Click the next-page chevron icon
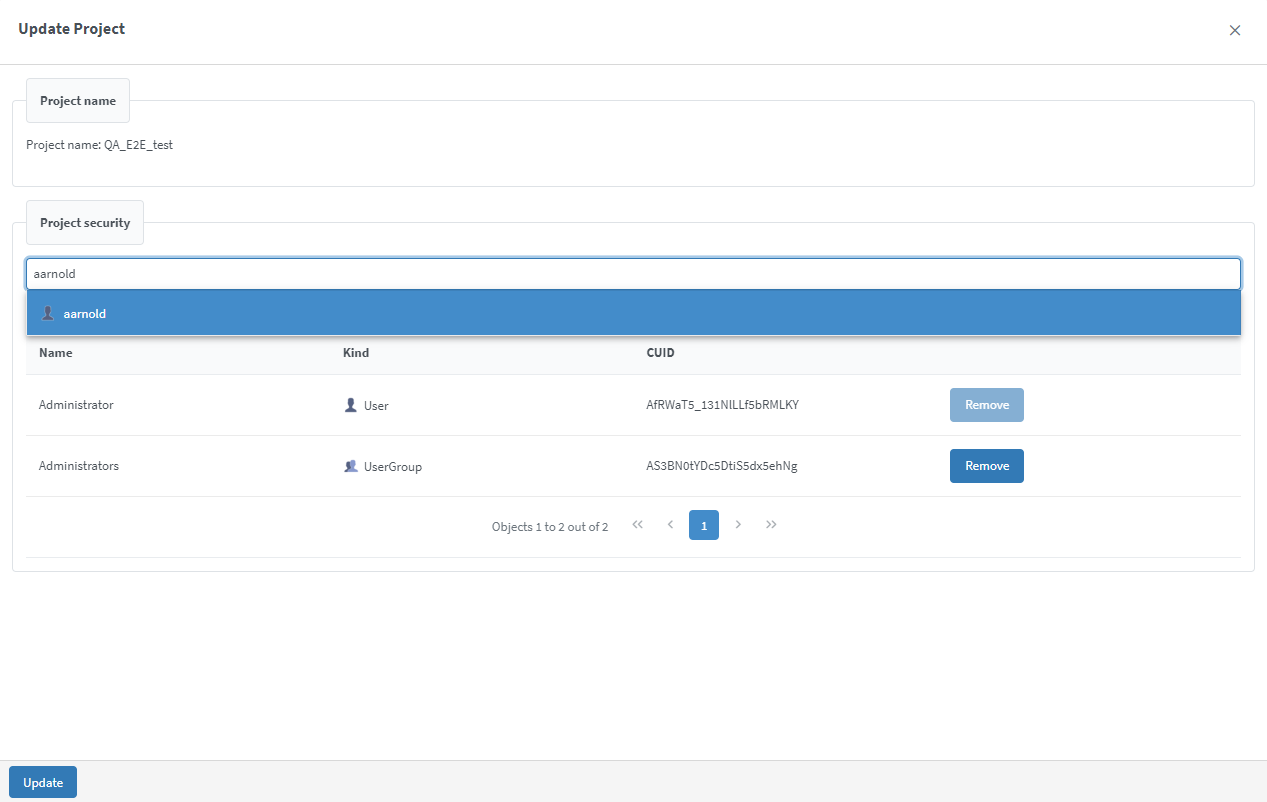Screen dimensions: 1267x802 point(738,524)
